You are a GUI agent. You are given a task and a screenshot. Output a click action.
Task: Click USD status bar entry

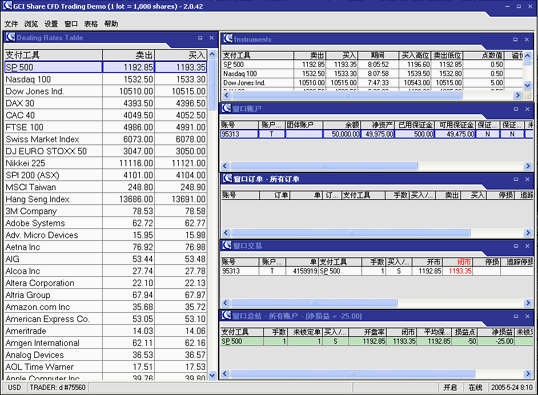14,387
